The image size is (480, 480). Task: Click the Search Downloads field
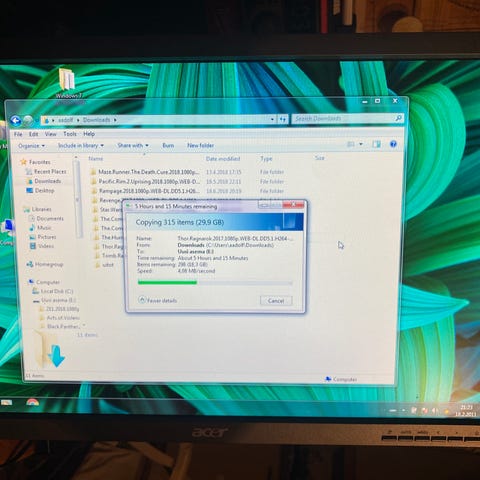coord(343,118)
